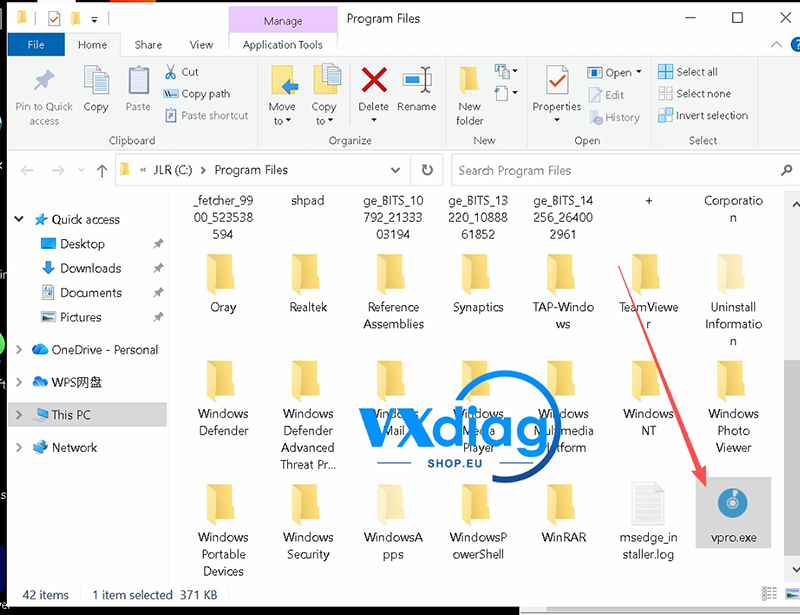The width and height of the screenshot is (800, 615).
Task: Select the Windows Security folder
Action: 308,522
